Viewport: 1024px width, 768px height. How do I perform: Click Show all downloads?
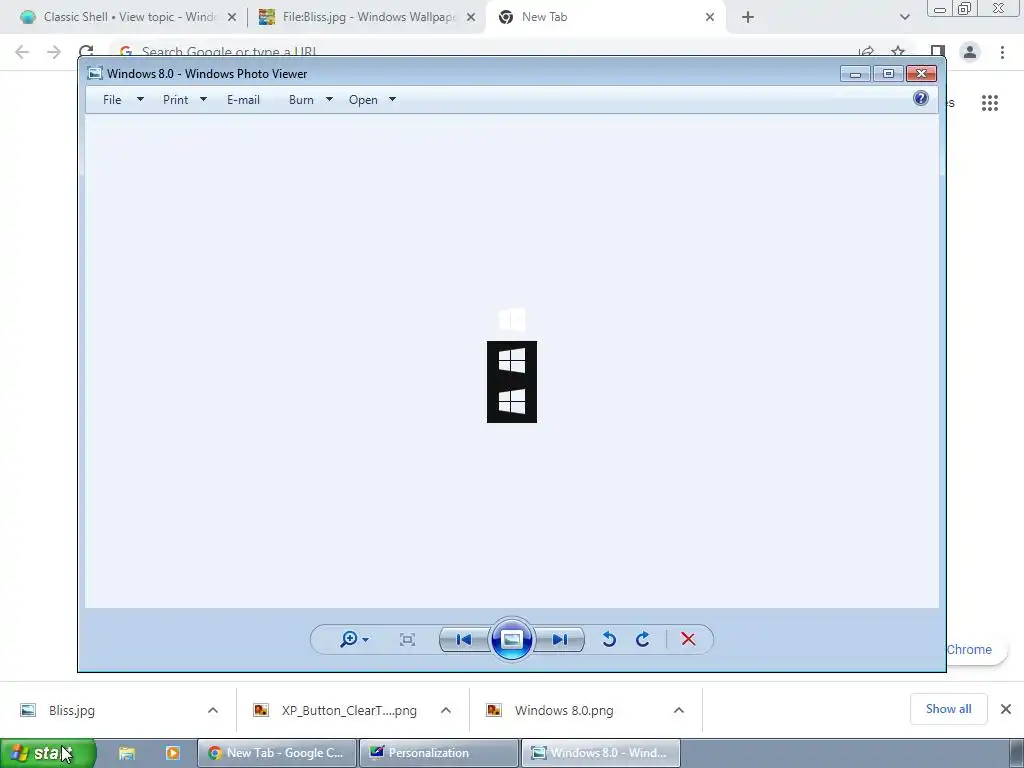[948, 709]
